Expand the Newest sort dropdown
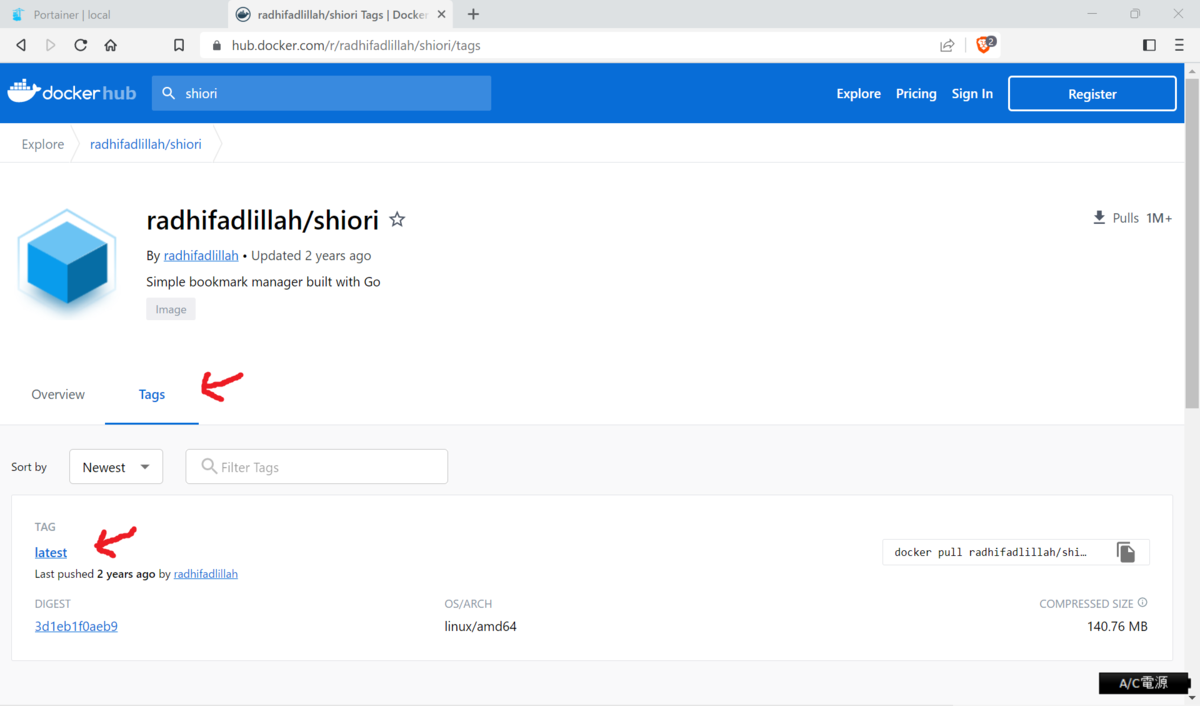The width and height of the screenshot is (1200, 706). click(x=116, y=467)
